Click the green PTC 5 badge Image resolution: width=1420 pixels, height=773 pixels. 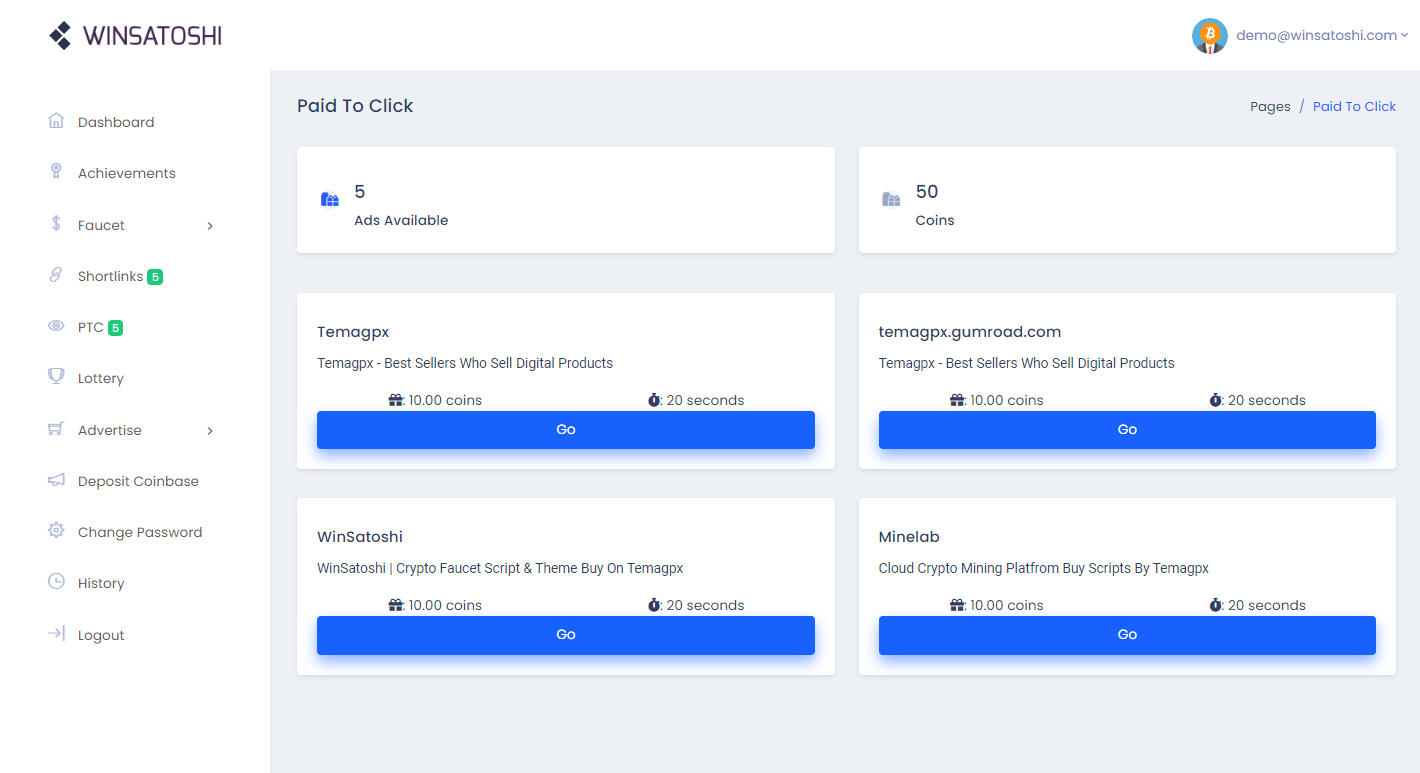115,328
